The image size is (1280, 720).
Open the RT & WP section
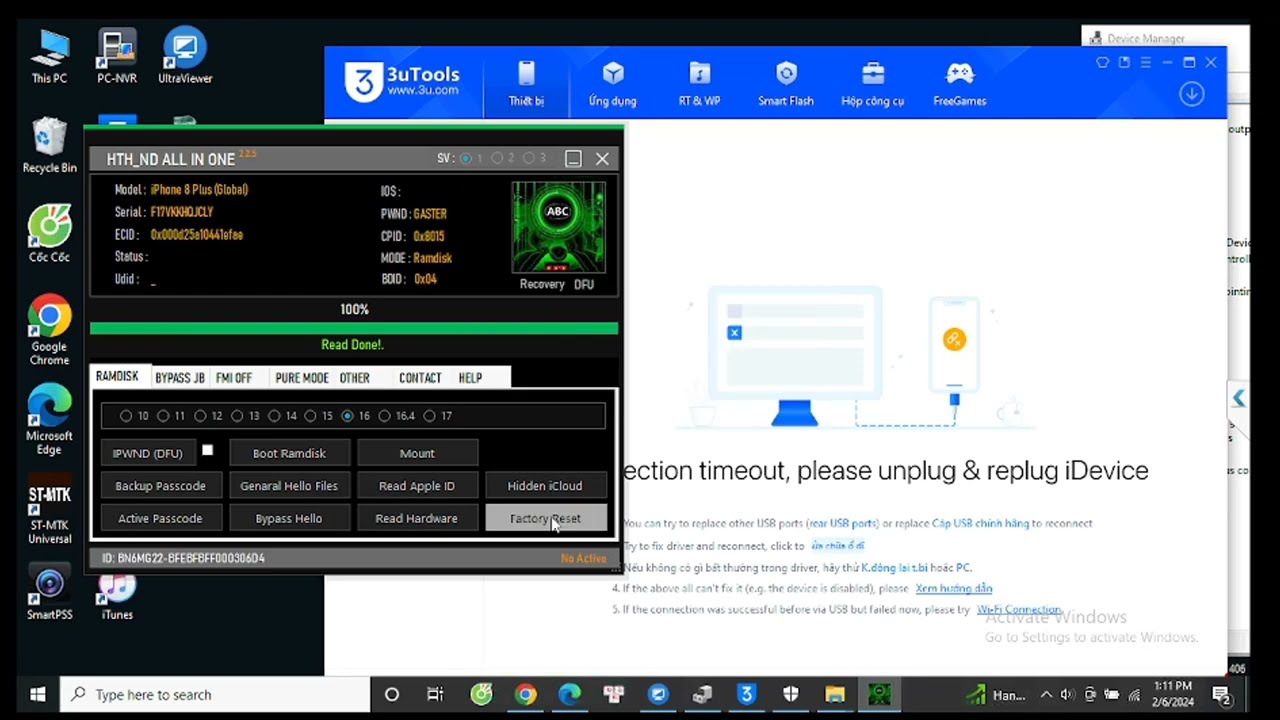[699, 84]
